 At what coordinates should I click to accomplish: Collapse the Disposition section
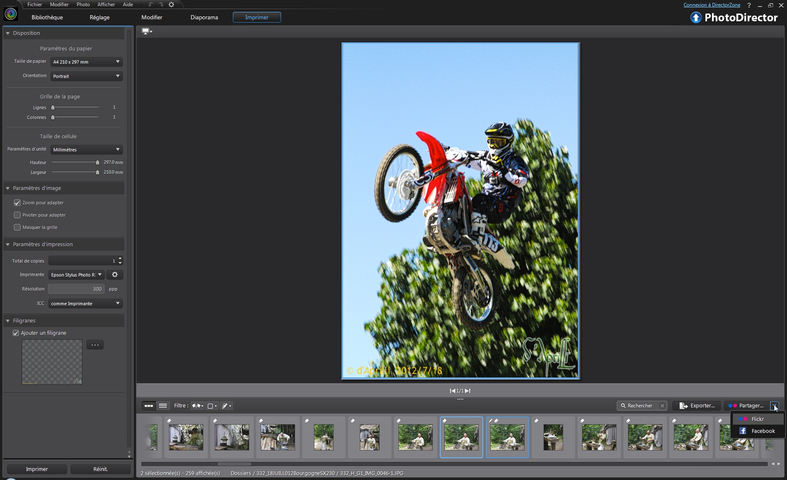coord(9,33)
